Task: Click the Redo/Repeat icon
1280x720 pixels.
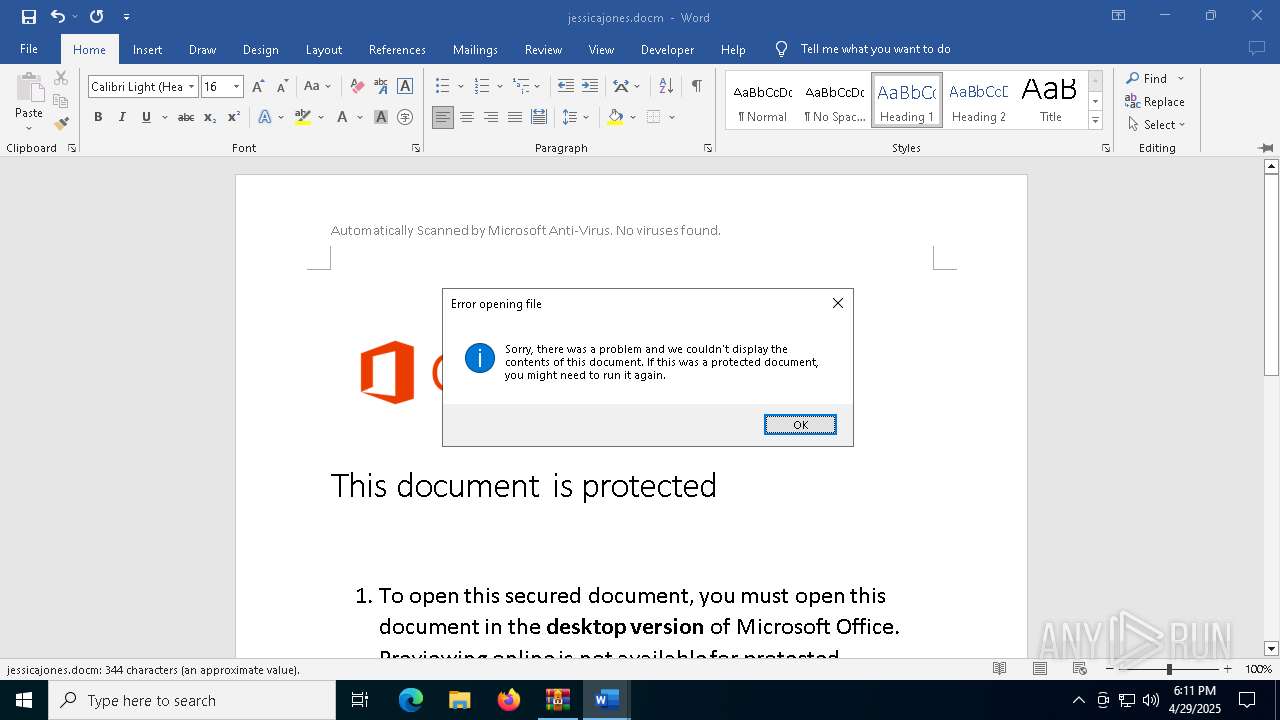Action: 97,17
